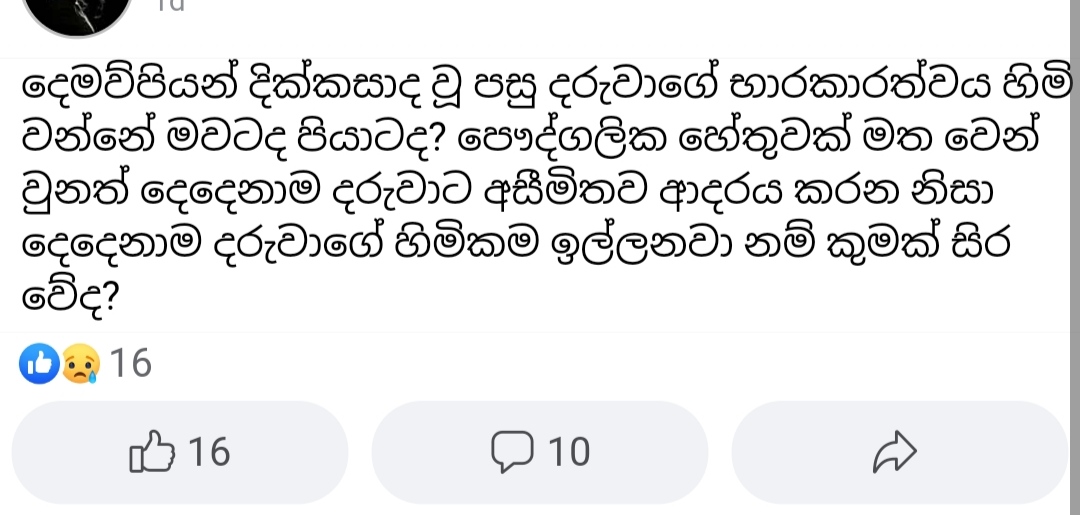Click the post line containing "හිමිකම ඉල්ලනවා"
This screenshot has width=1080, height=515.
[x=517, y=244]
